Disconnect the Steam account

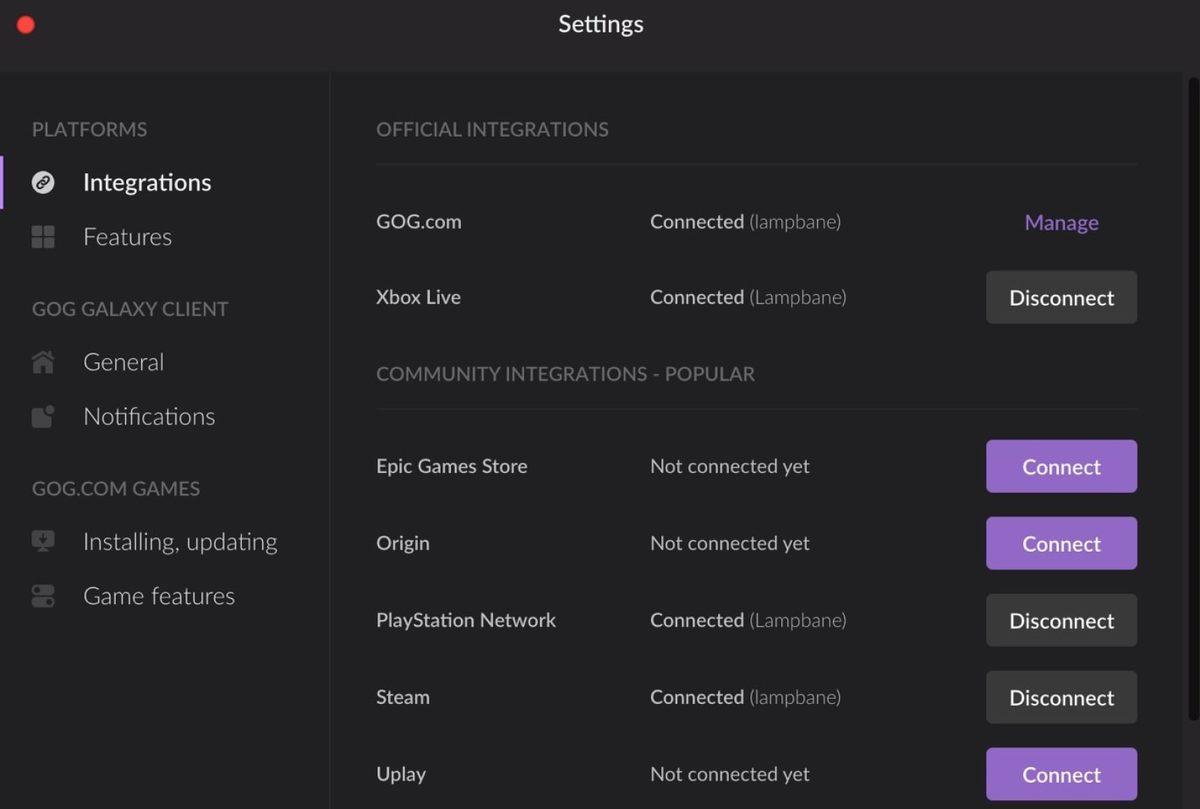(1061, 697)
